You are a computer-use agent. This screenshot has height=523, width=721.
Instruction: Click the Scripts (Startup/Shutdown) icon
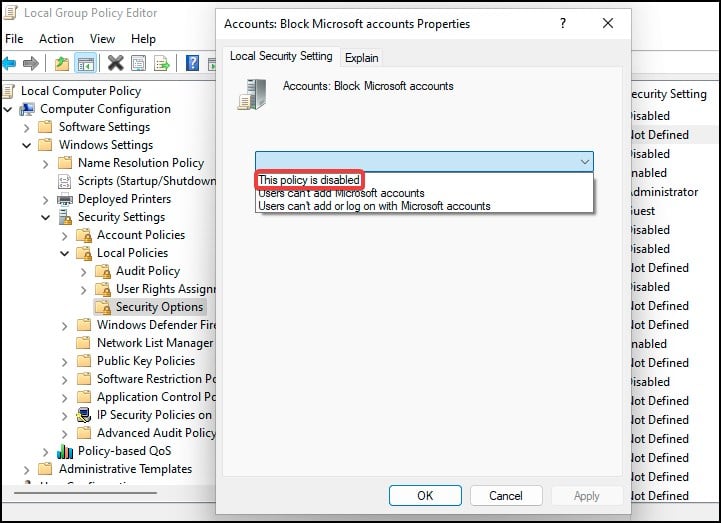pyautogui.click(x=64, y=181)
